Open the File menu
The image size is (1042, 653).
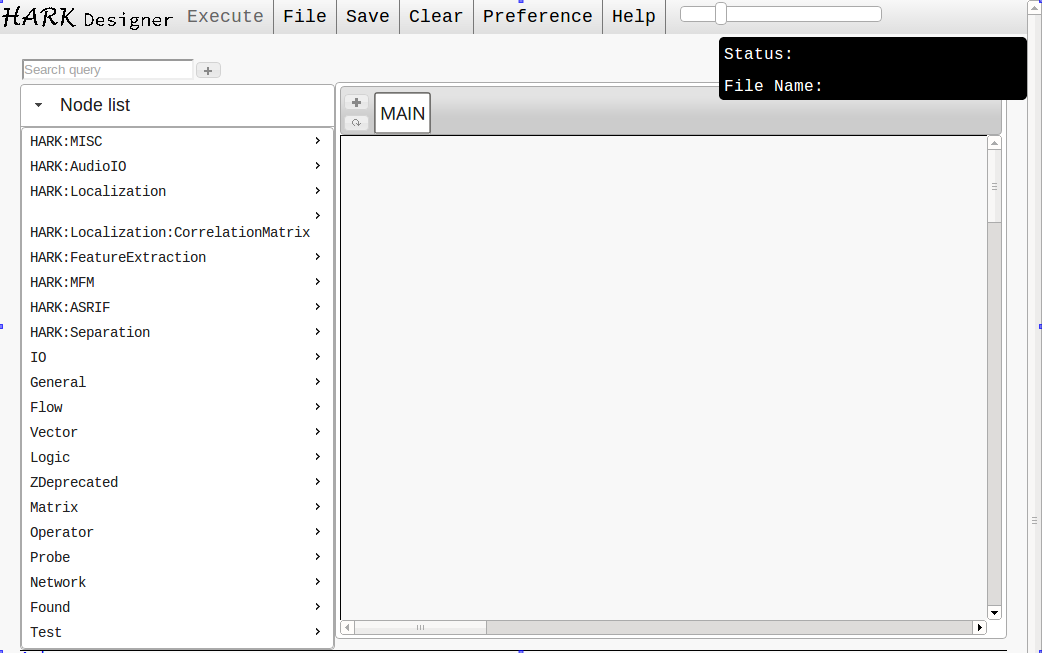(x=305, y=16)
